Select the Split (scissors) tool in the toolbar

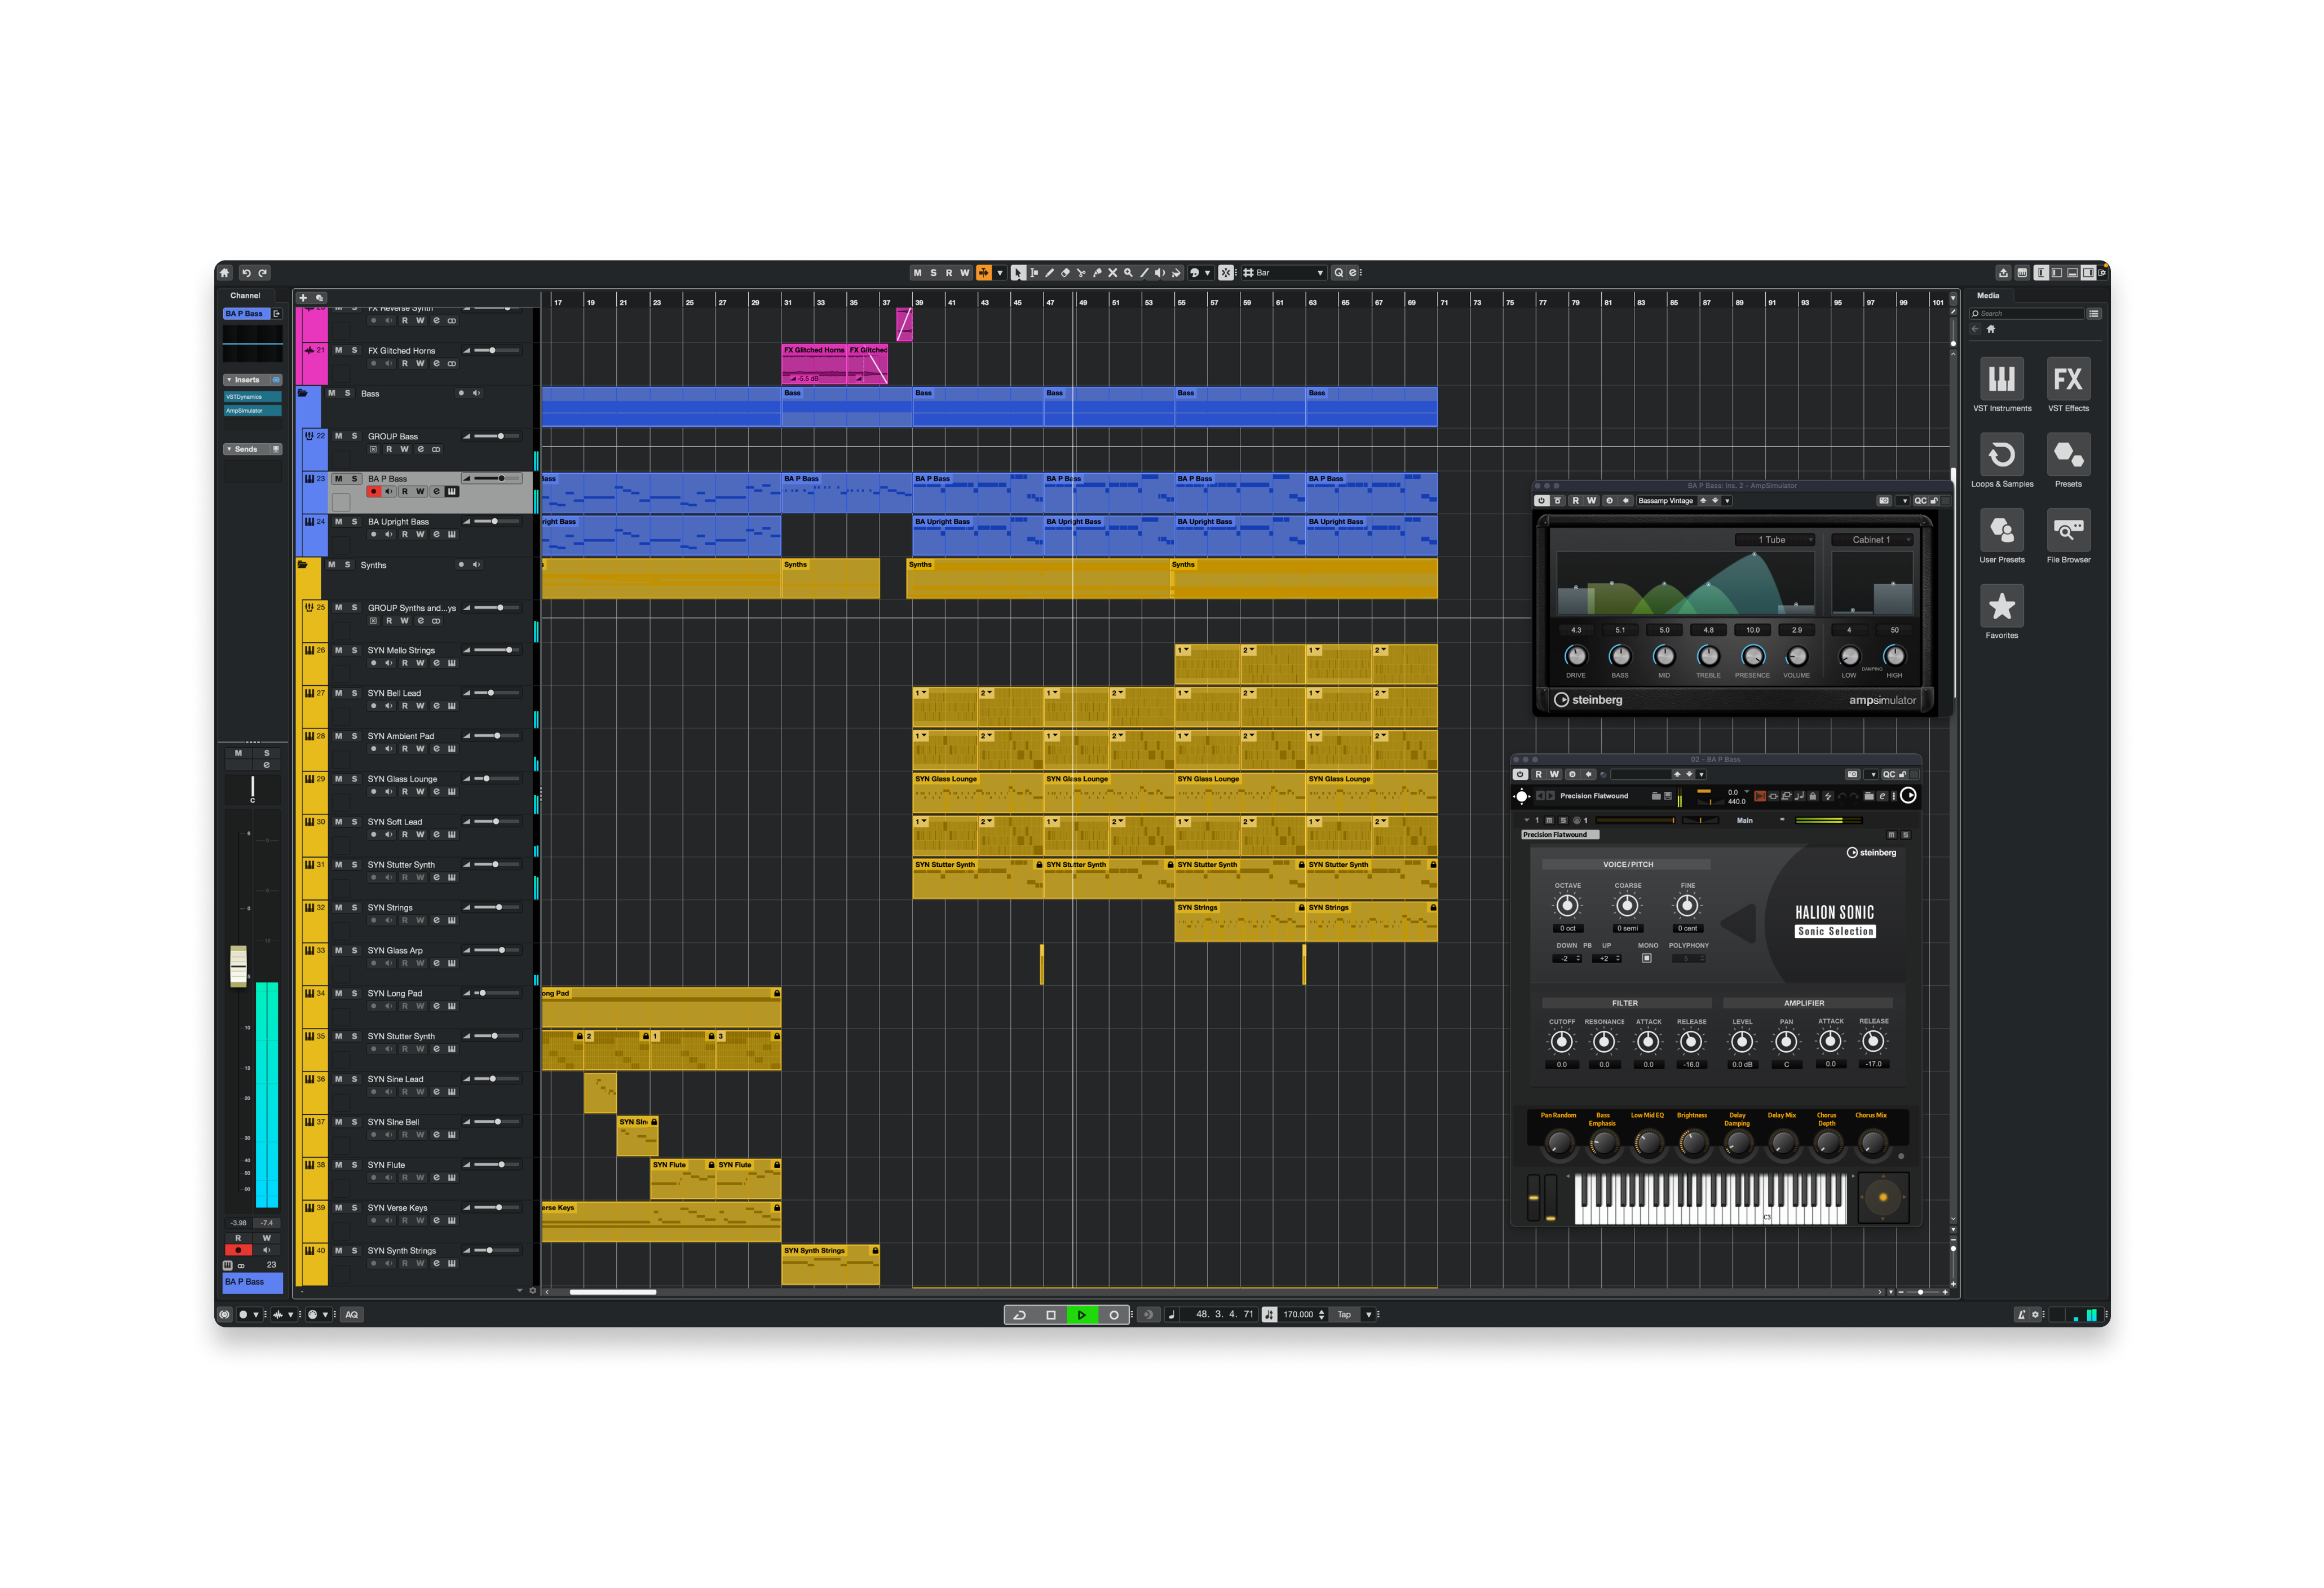pos(1081,272)
